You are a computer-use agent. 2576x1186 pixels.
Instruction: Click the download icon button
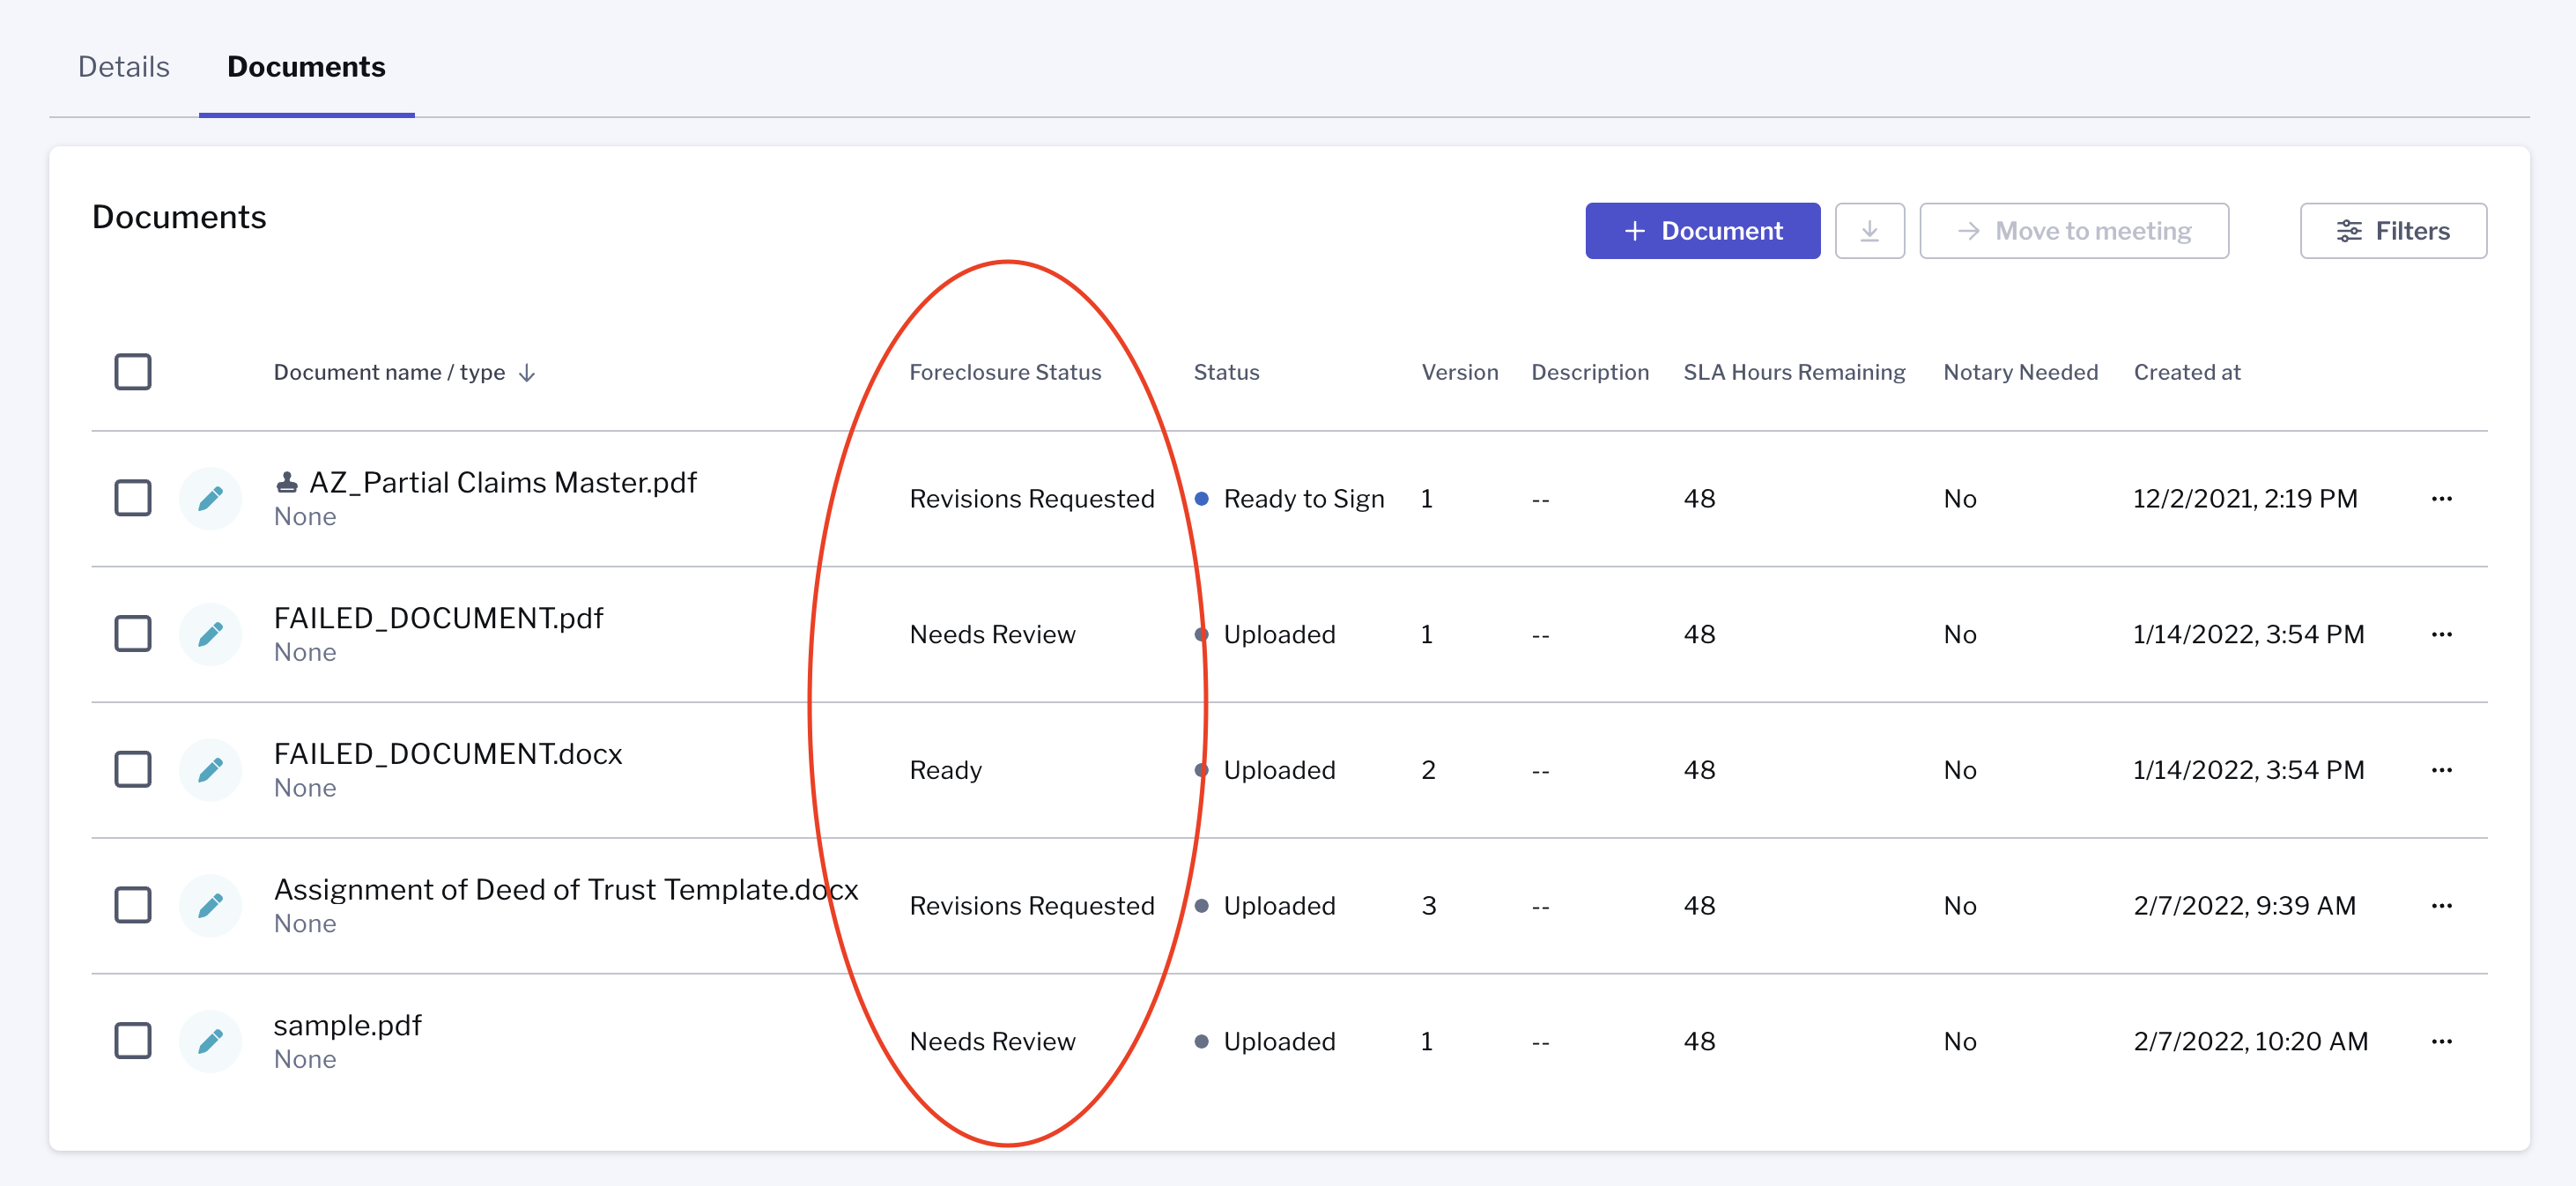1869,231
